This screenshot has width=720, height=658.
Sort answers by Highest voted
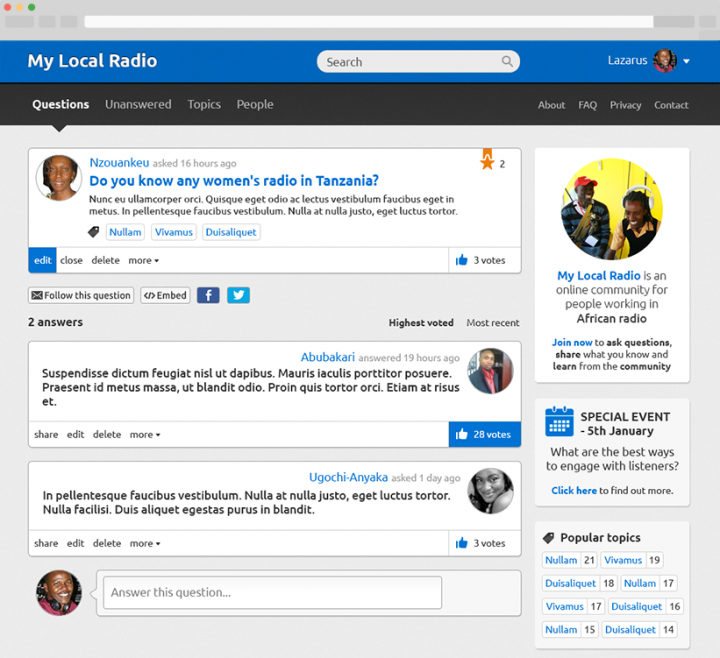[x=421, y=323]
